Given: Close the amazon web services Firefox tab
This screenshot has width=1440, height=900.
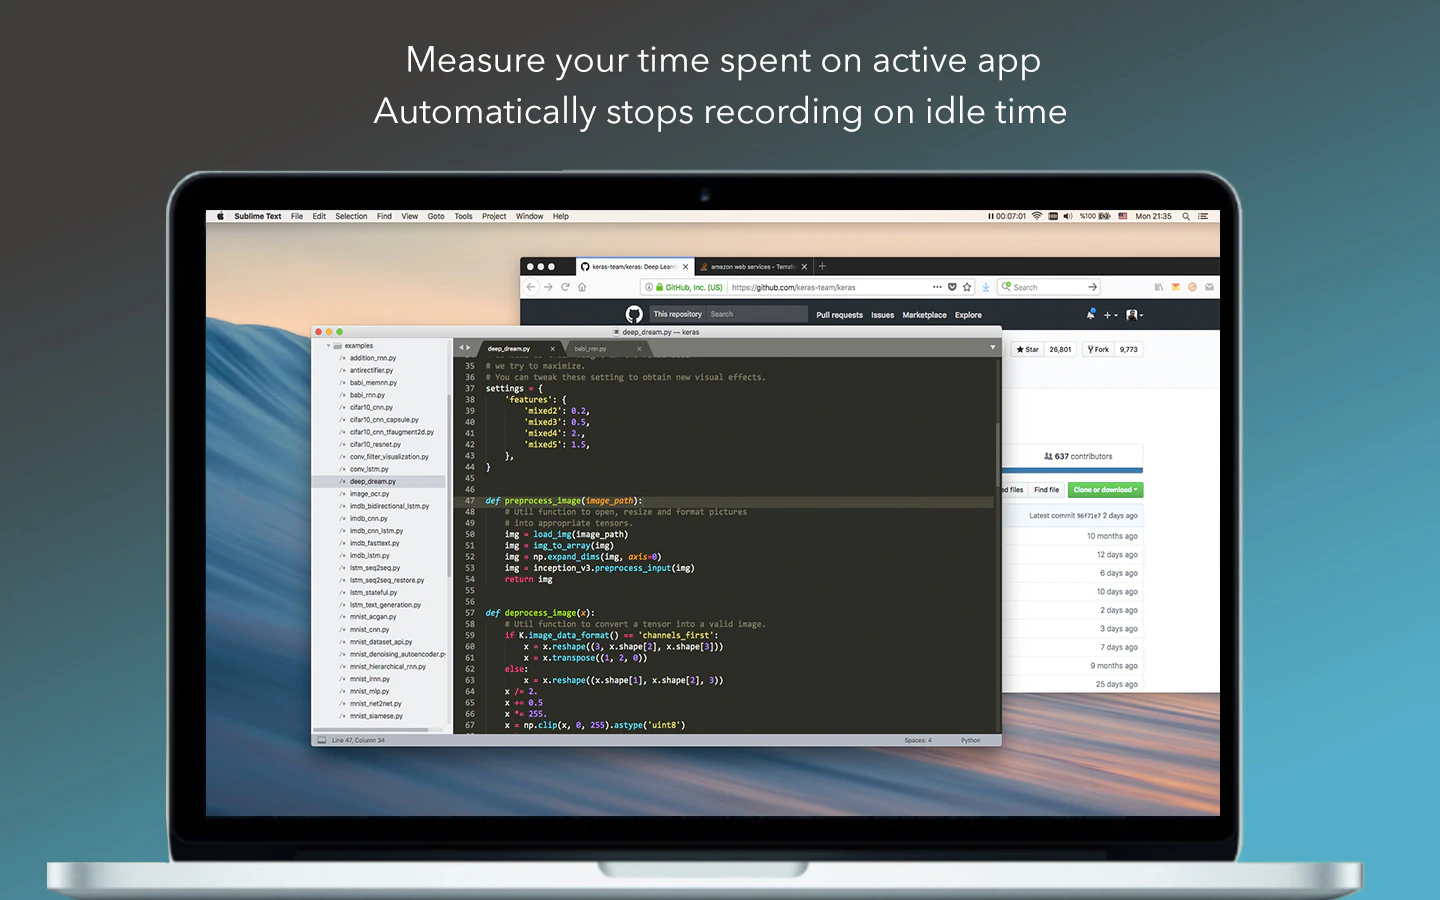Looking at the screenshot, I should tap(804, 267).
